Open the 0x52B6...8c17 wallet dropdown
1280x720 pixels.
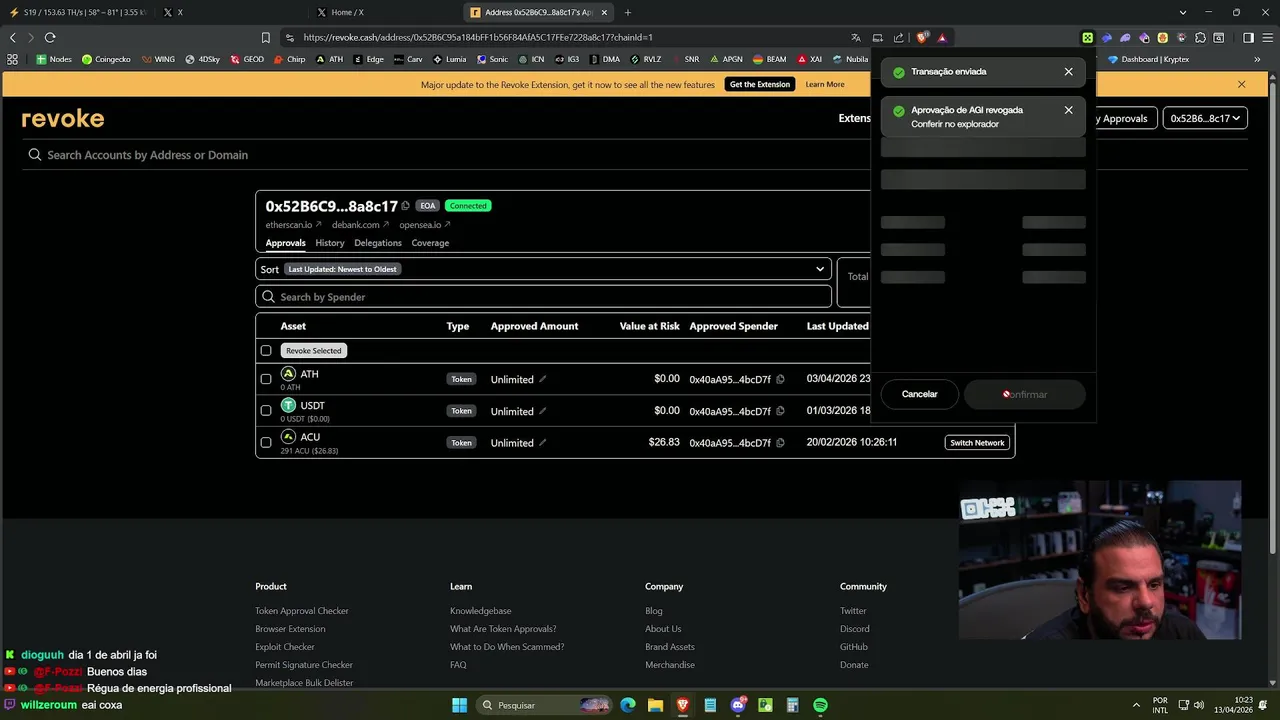click(1205, 118)
